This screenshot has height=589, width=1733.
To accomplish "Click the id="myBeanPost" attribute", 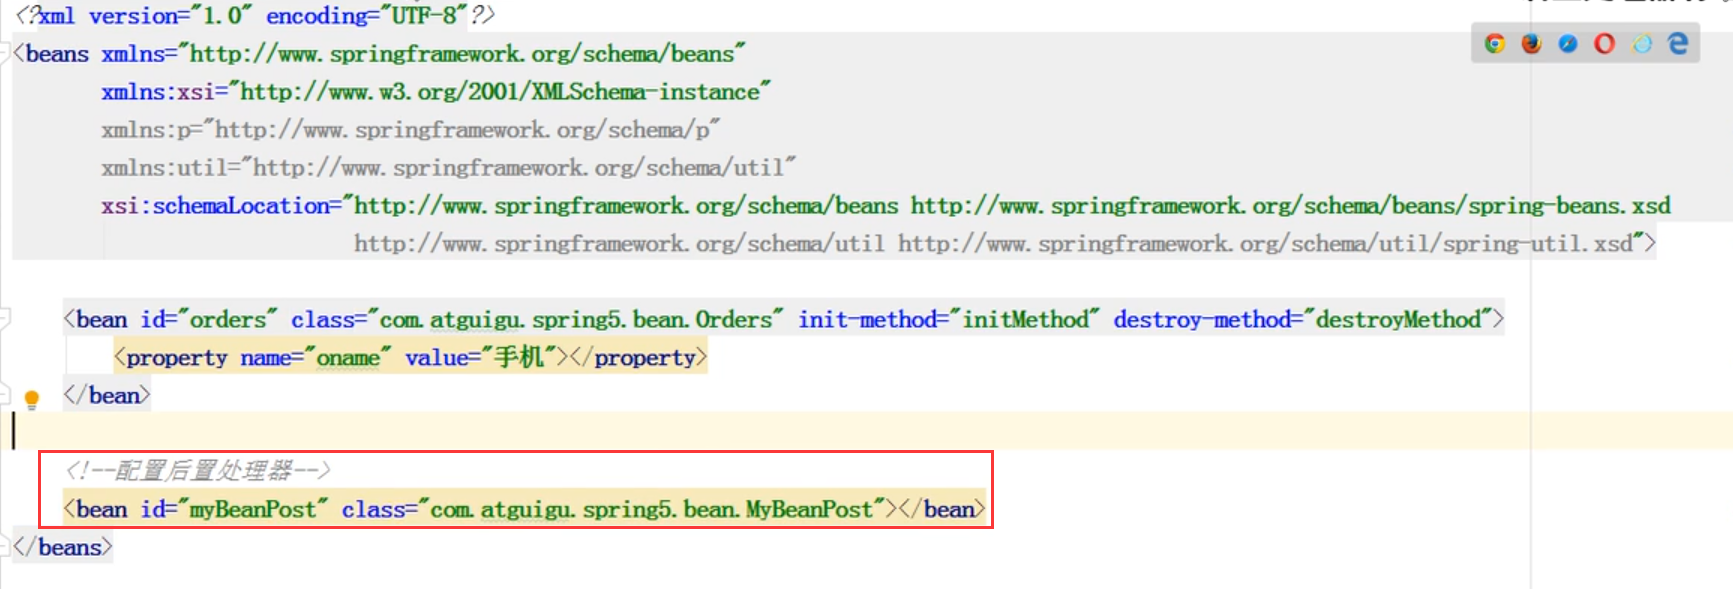I will click(x=234, y=509).
